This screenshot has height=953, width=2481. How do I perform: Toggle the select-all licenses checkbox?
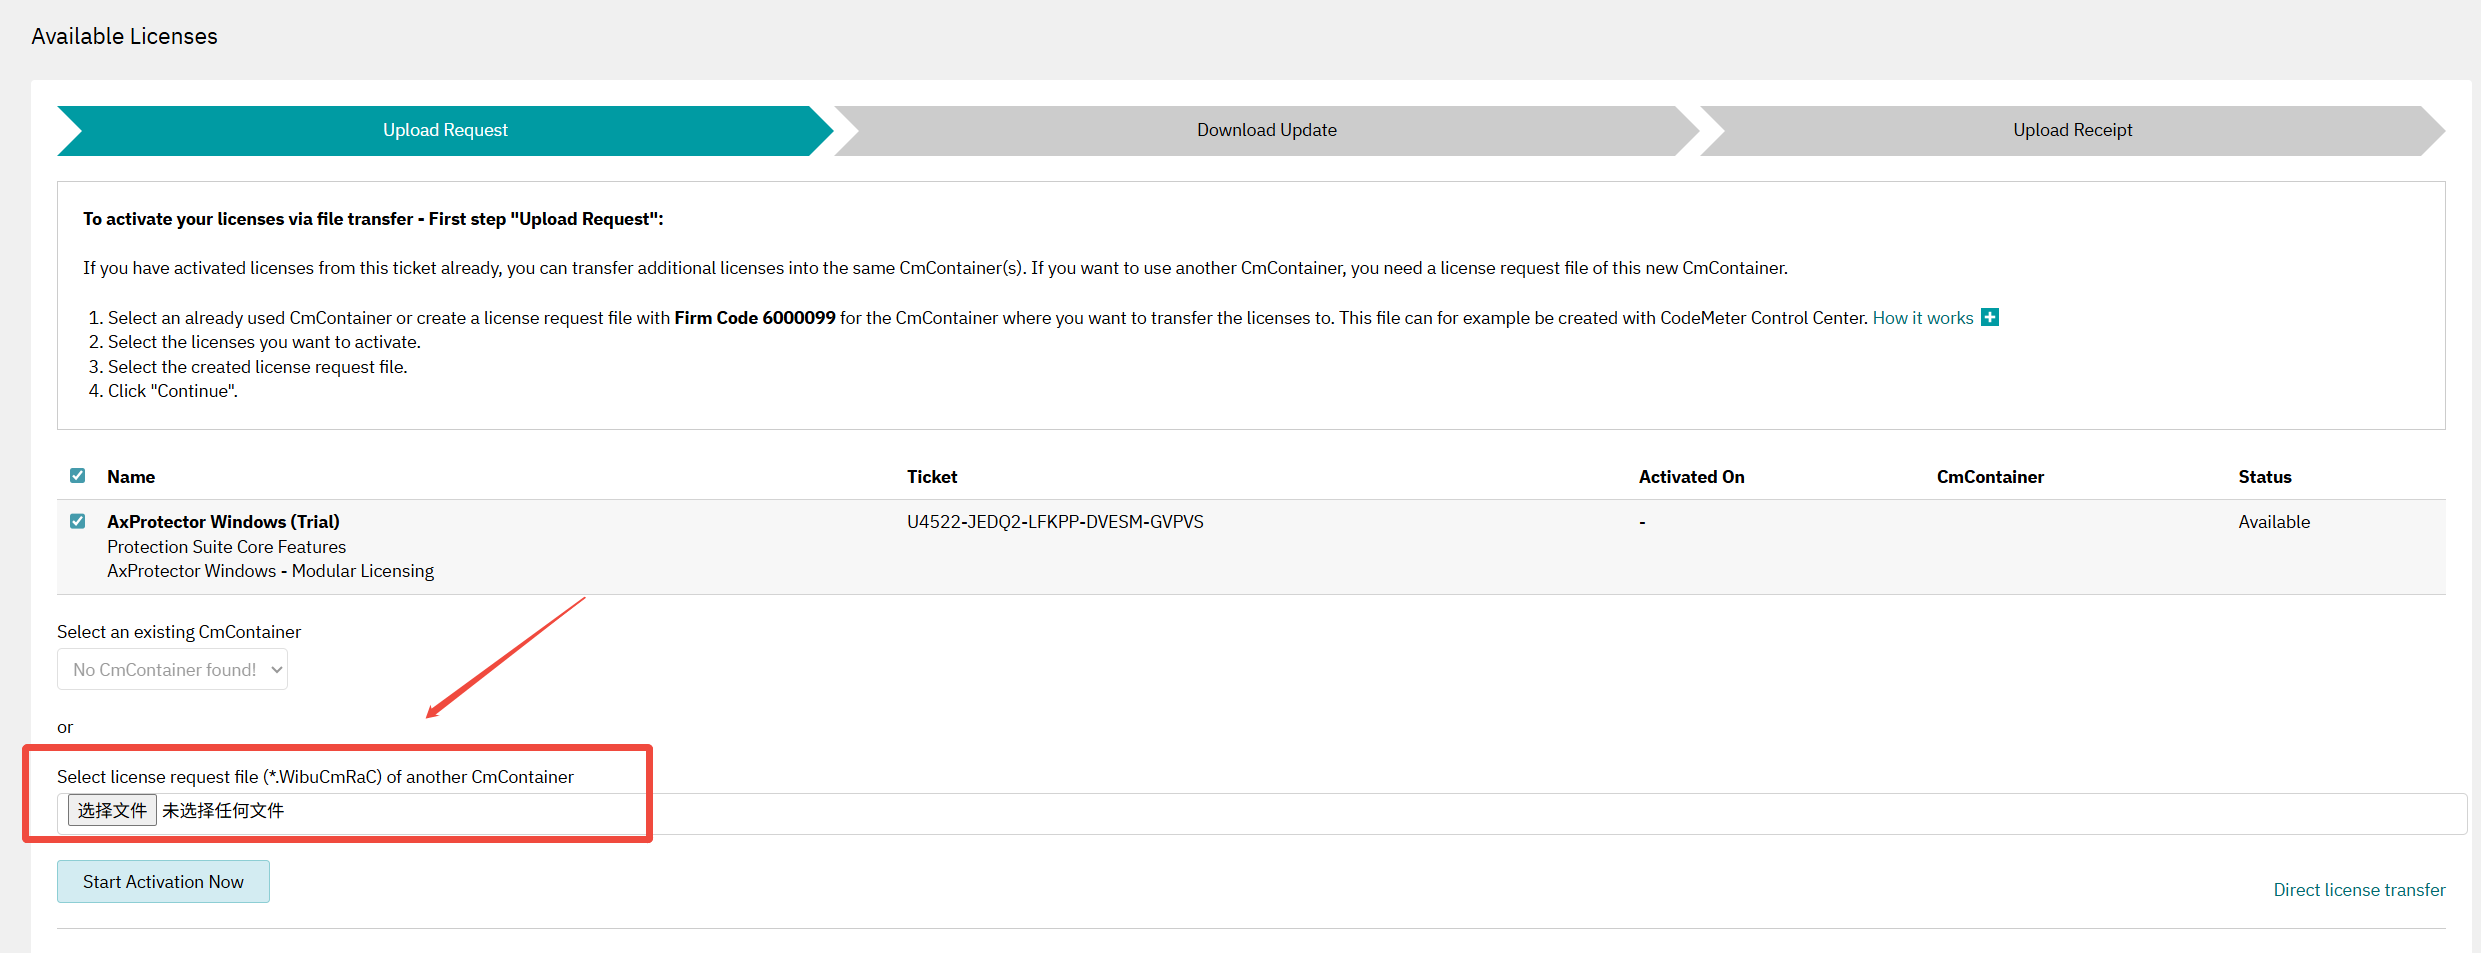pyautogui.click(x=77, y=476)
